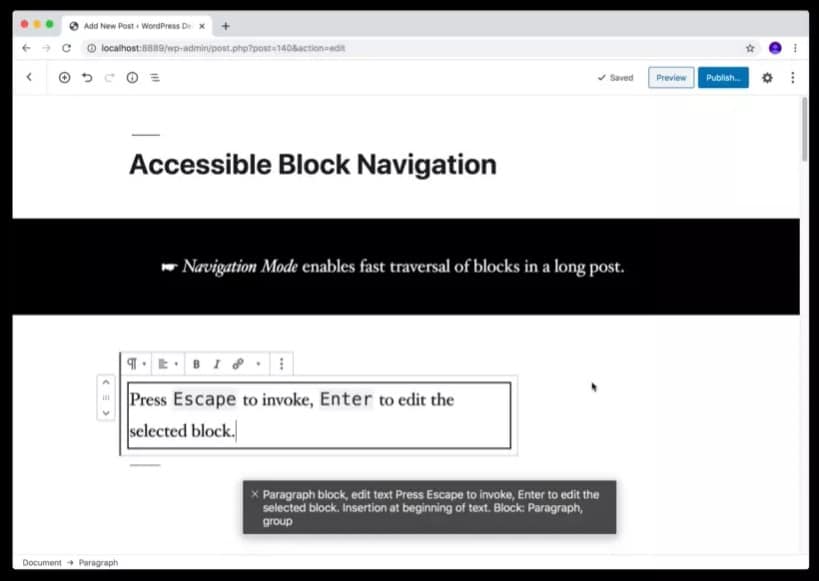Grab the block drag handle
Screen dimensions: 819x581
point(106,398)
